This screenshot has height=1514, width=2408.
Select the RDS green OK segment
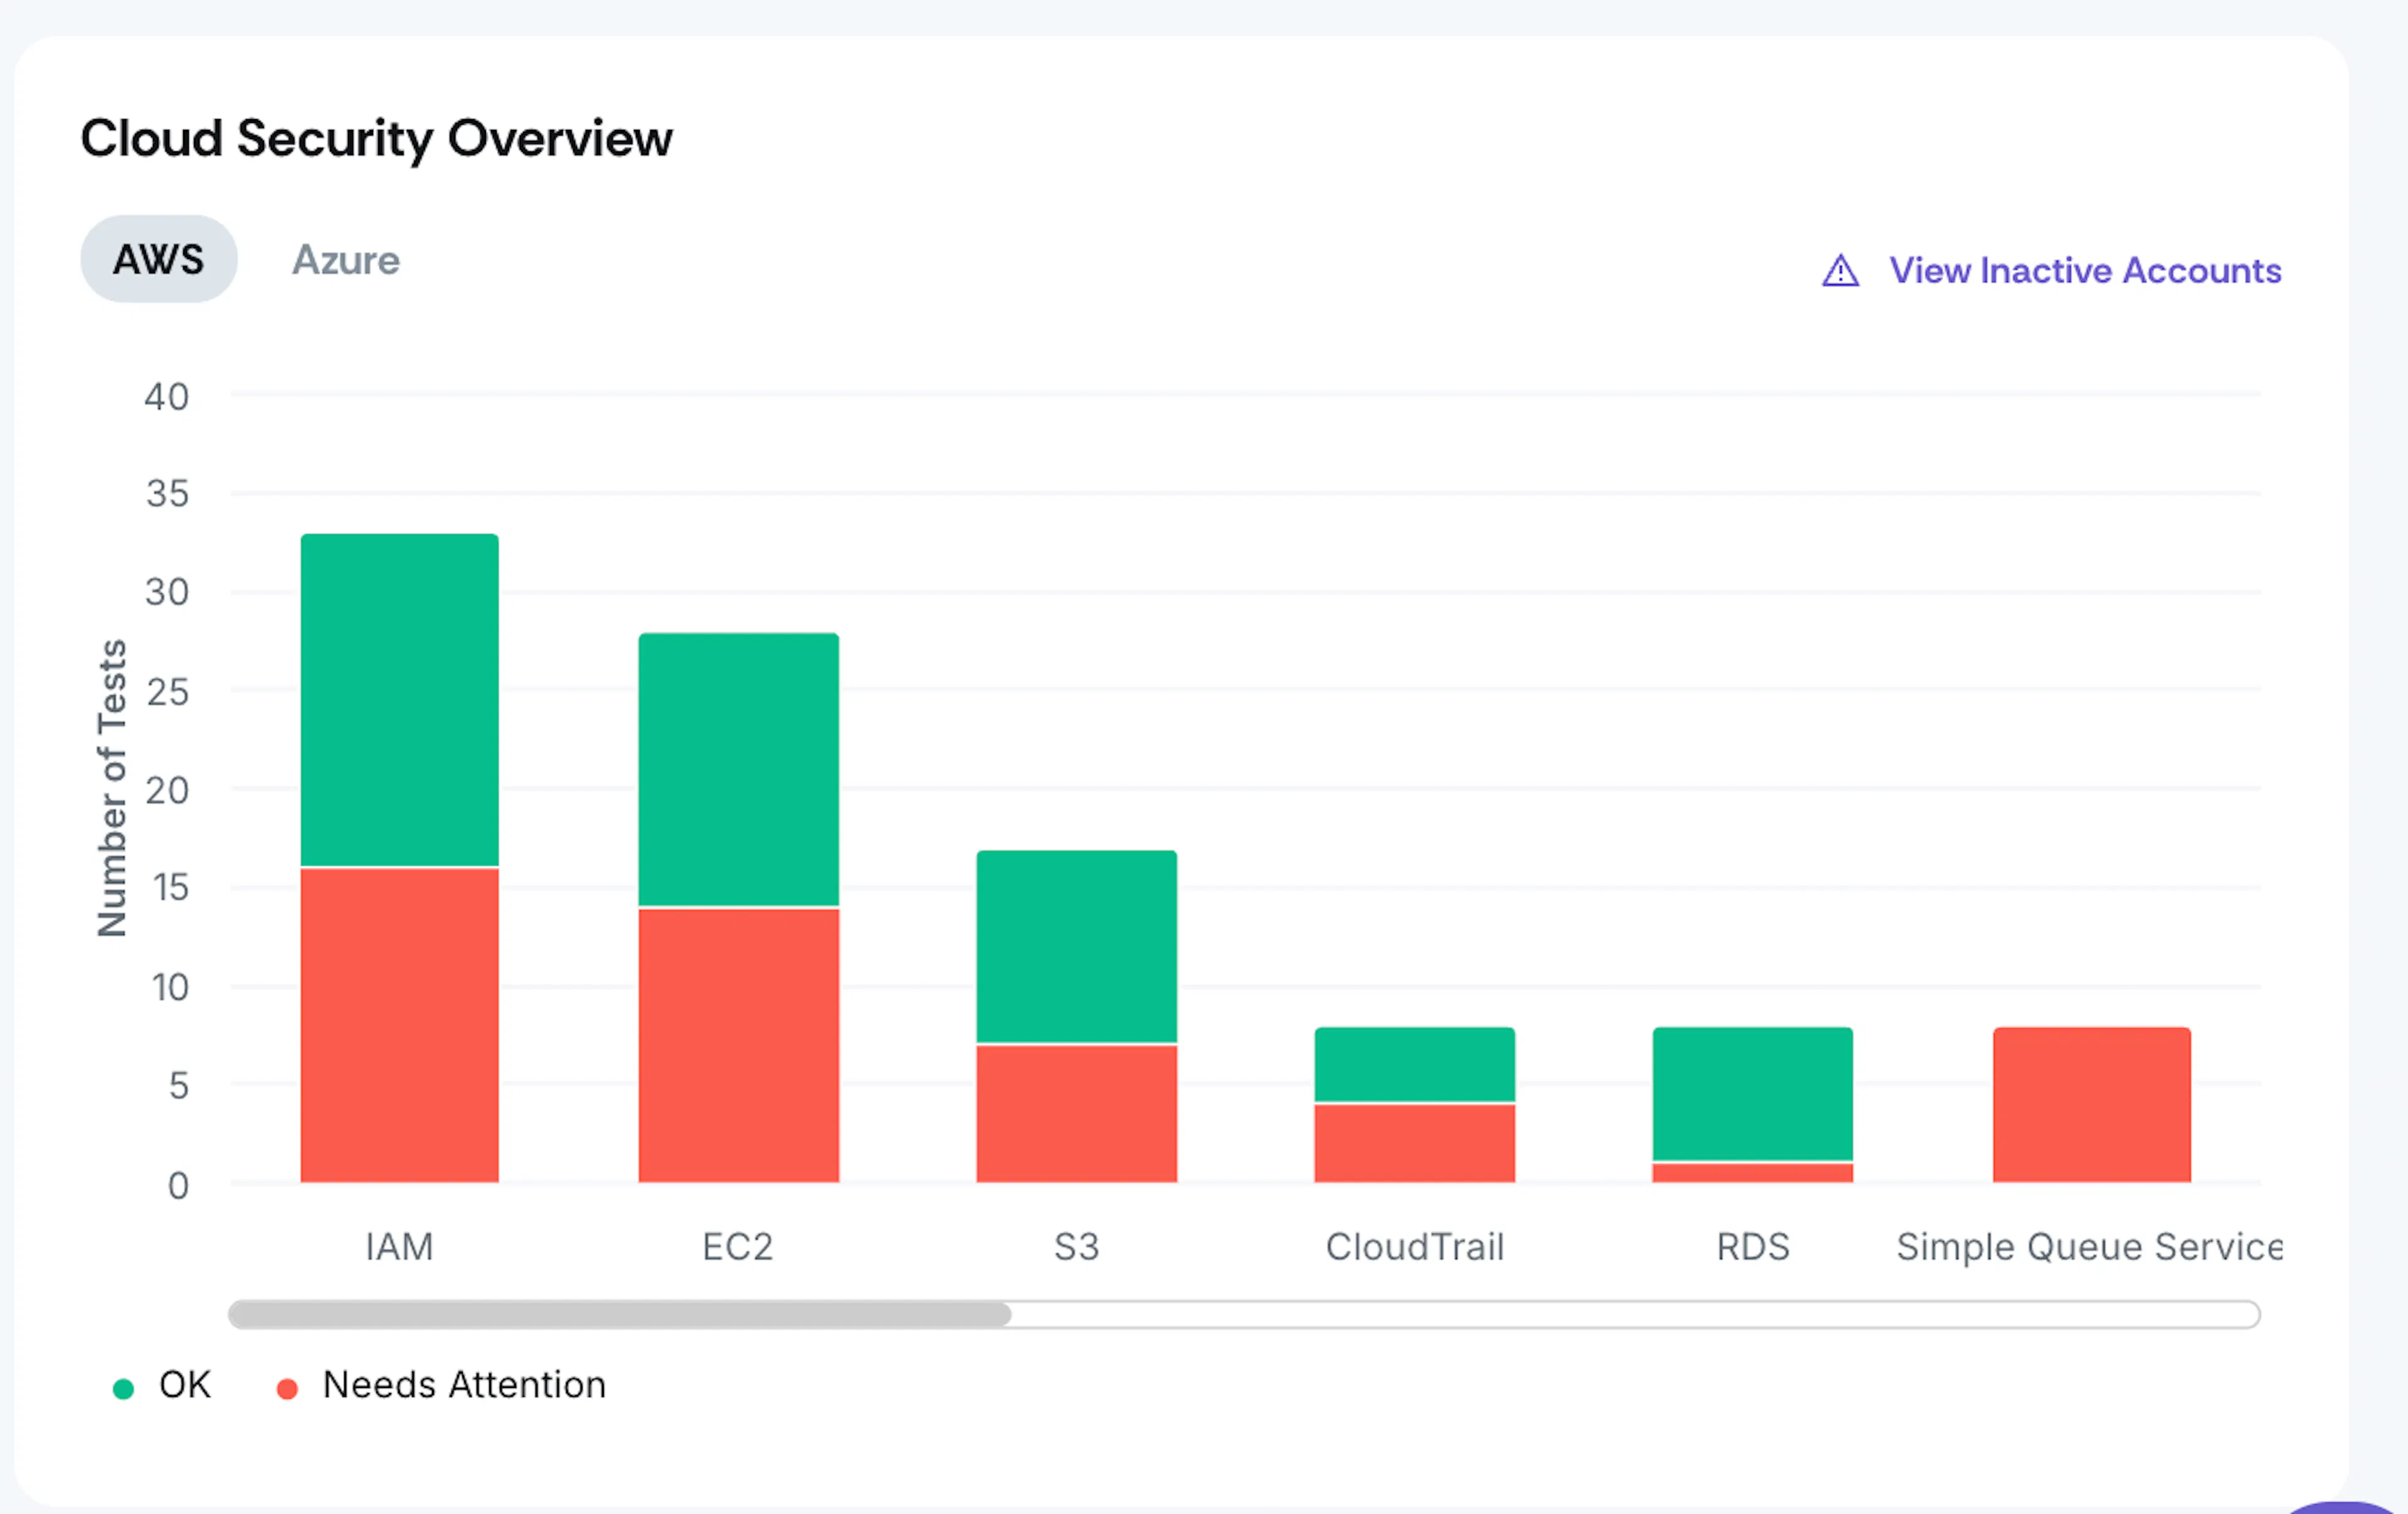(x=1753, y=1094)
